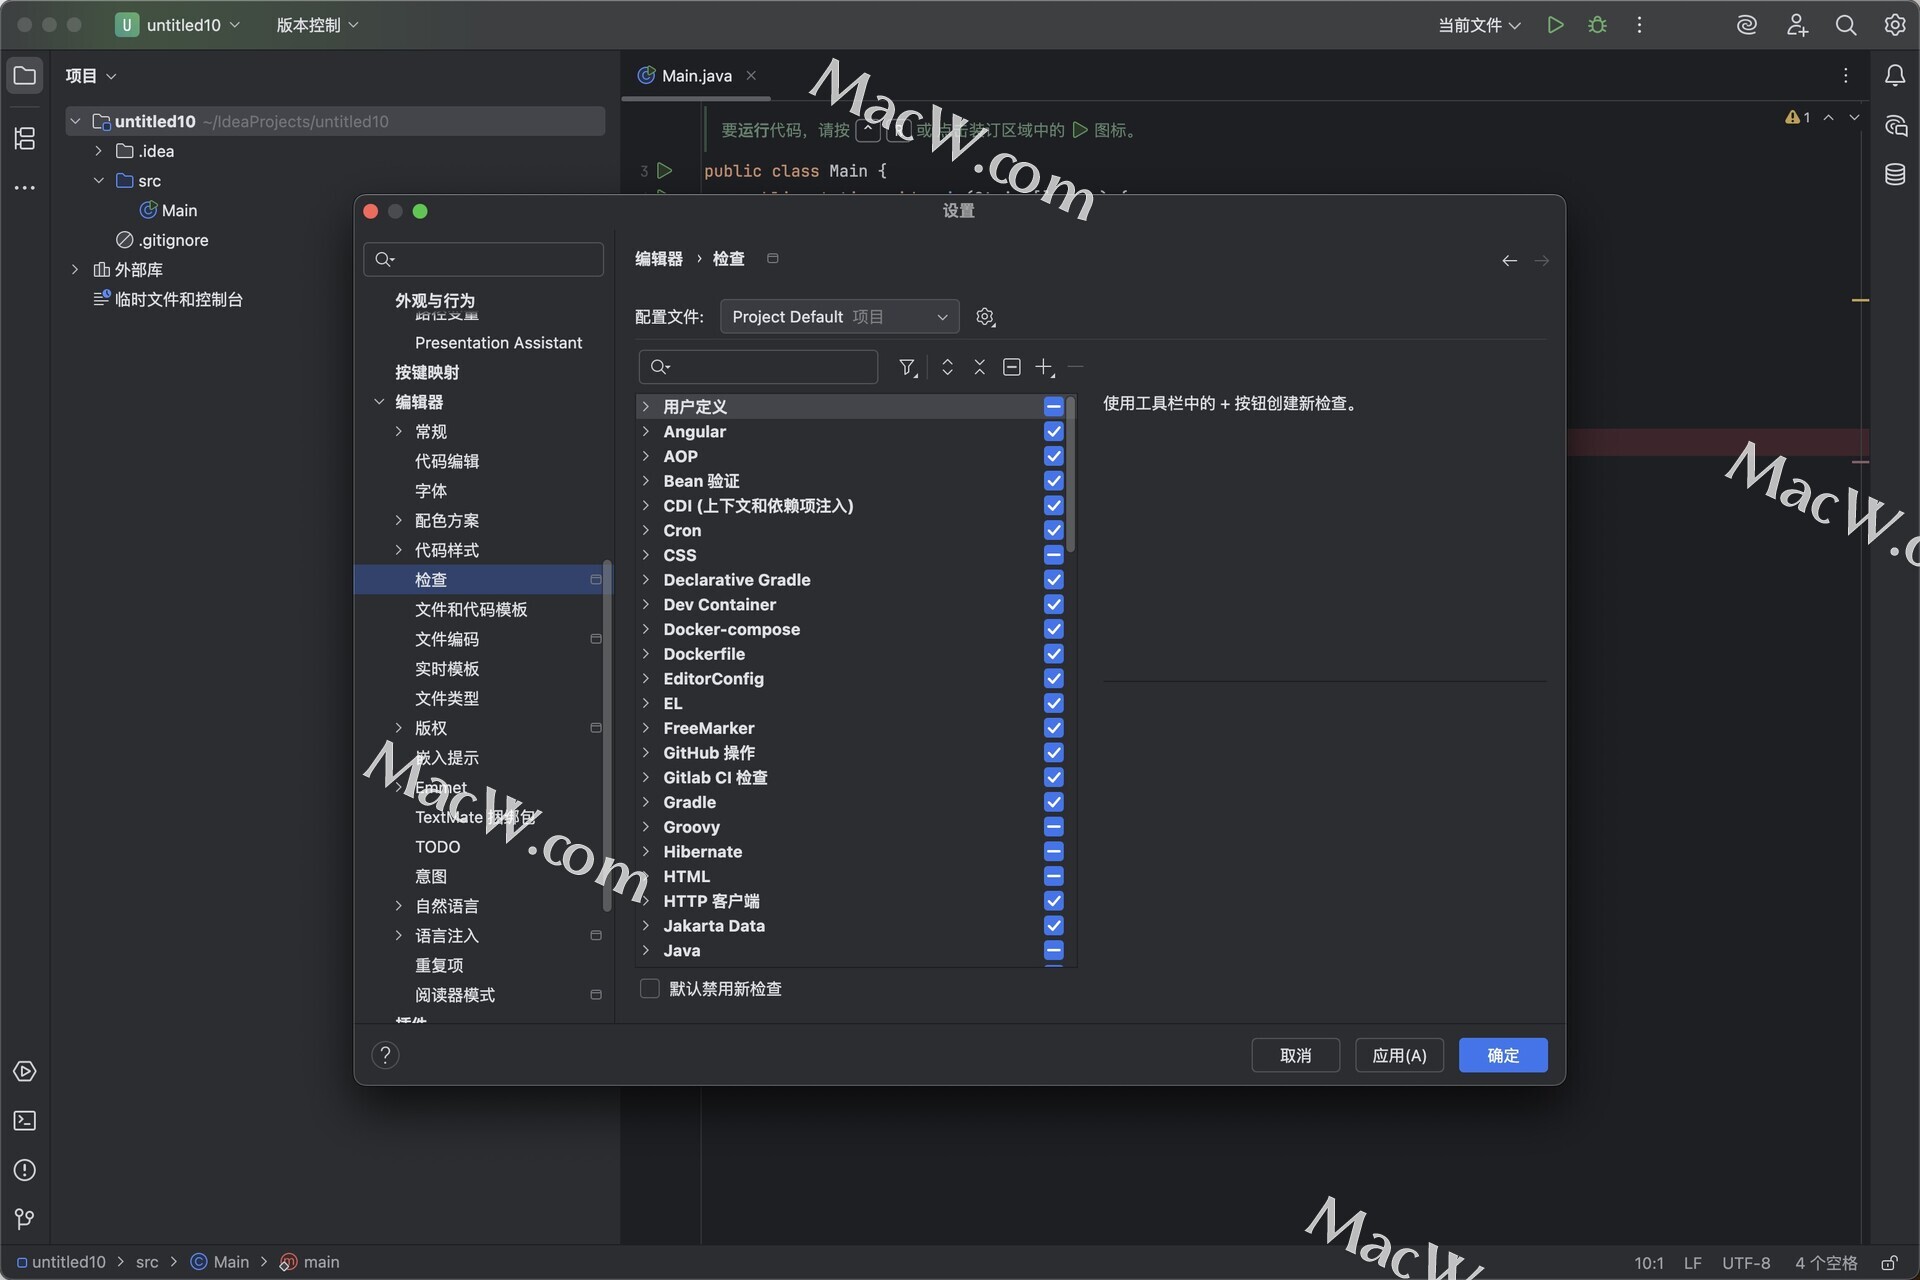Open the AI chat tool window icon
1920x1280 pixels.
pyautogui.click(x=1895, y=126)
